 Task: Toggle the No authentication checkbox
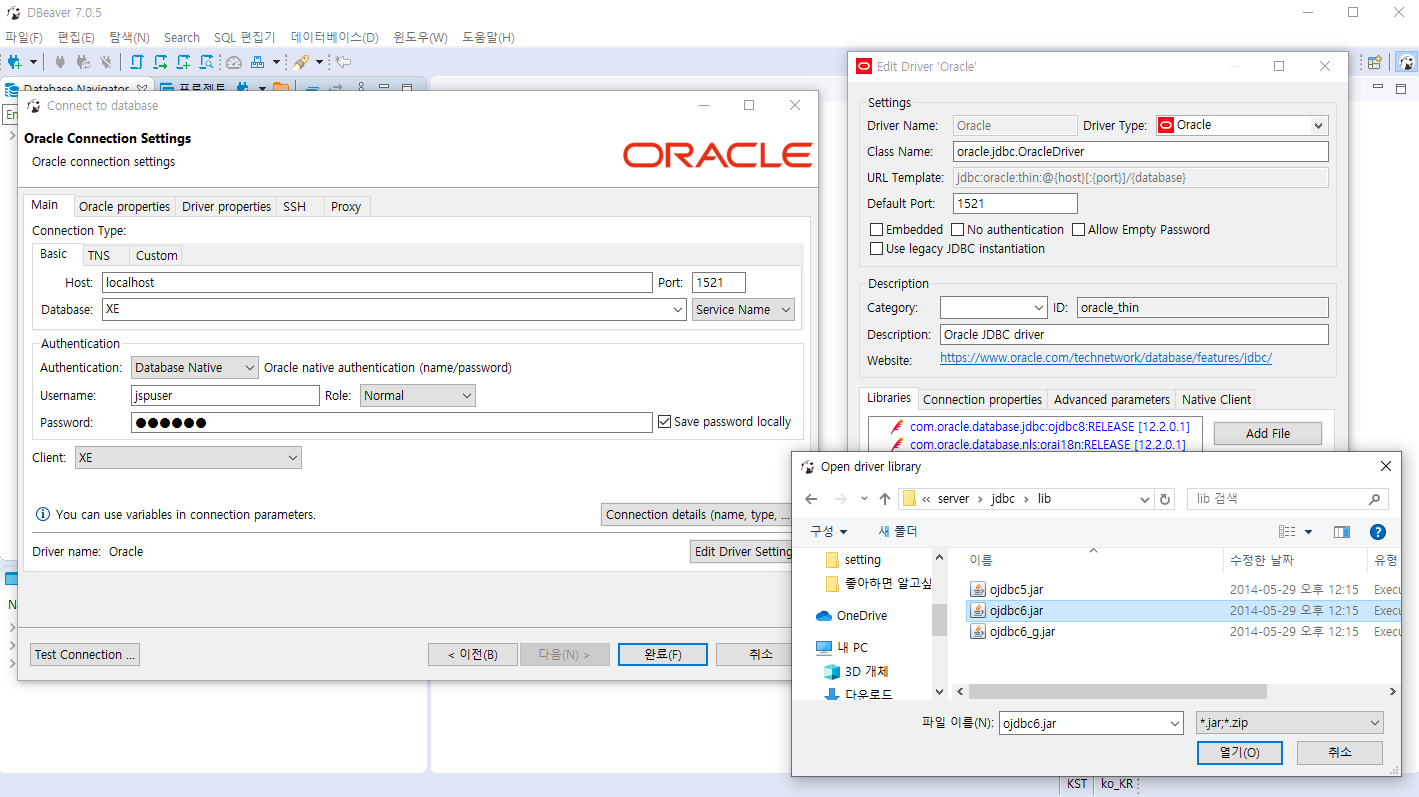coord(958,230)
